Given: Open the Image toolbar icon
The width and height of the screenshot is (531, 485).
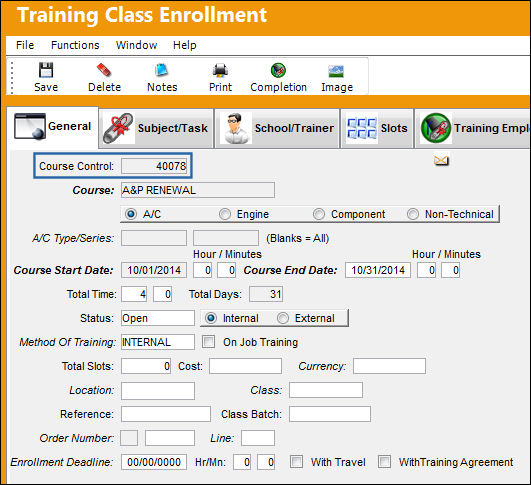Looking at the screenshot, I should click(x=336, y=71).
